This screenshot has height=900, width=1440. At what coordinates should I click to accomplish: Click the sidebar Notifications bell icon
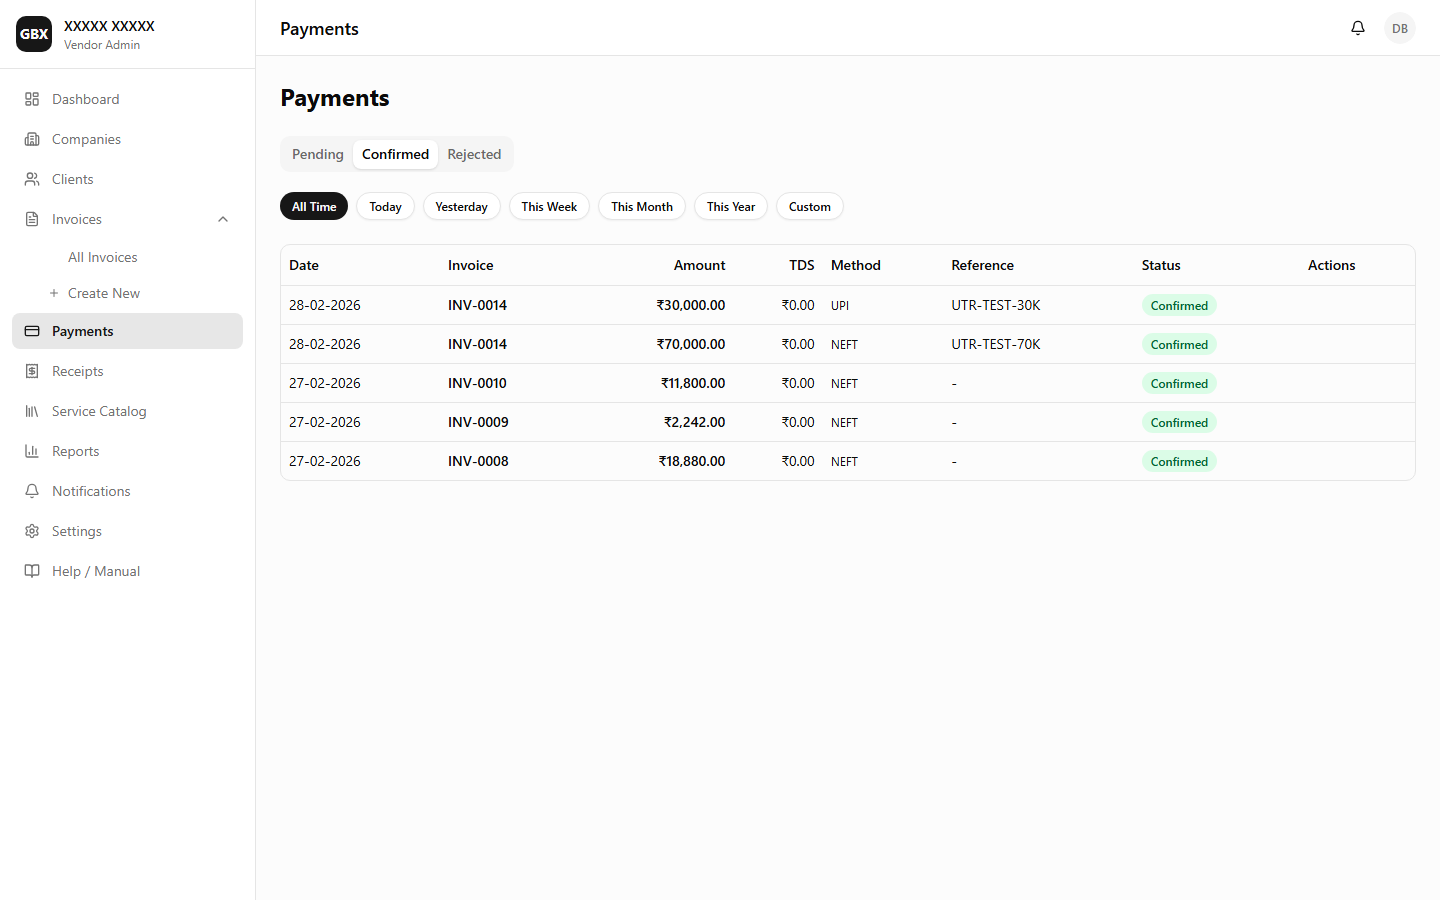pyautogui.click(x=32, y=491)
